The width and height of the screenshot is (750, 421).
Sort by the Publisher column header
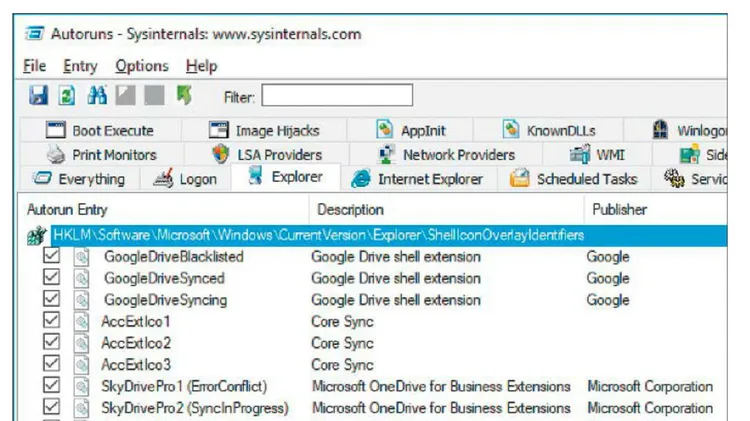point(656,210)
